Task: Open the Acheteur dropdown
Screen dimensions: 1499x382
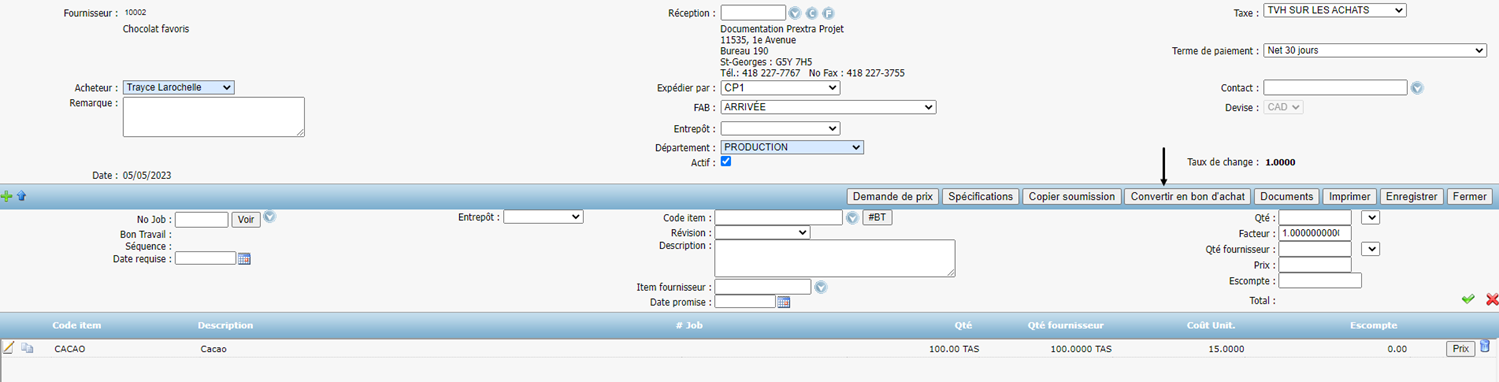Action: pyautogui.click(x=179, y=87)
